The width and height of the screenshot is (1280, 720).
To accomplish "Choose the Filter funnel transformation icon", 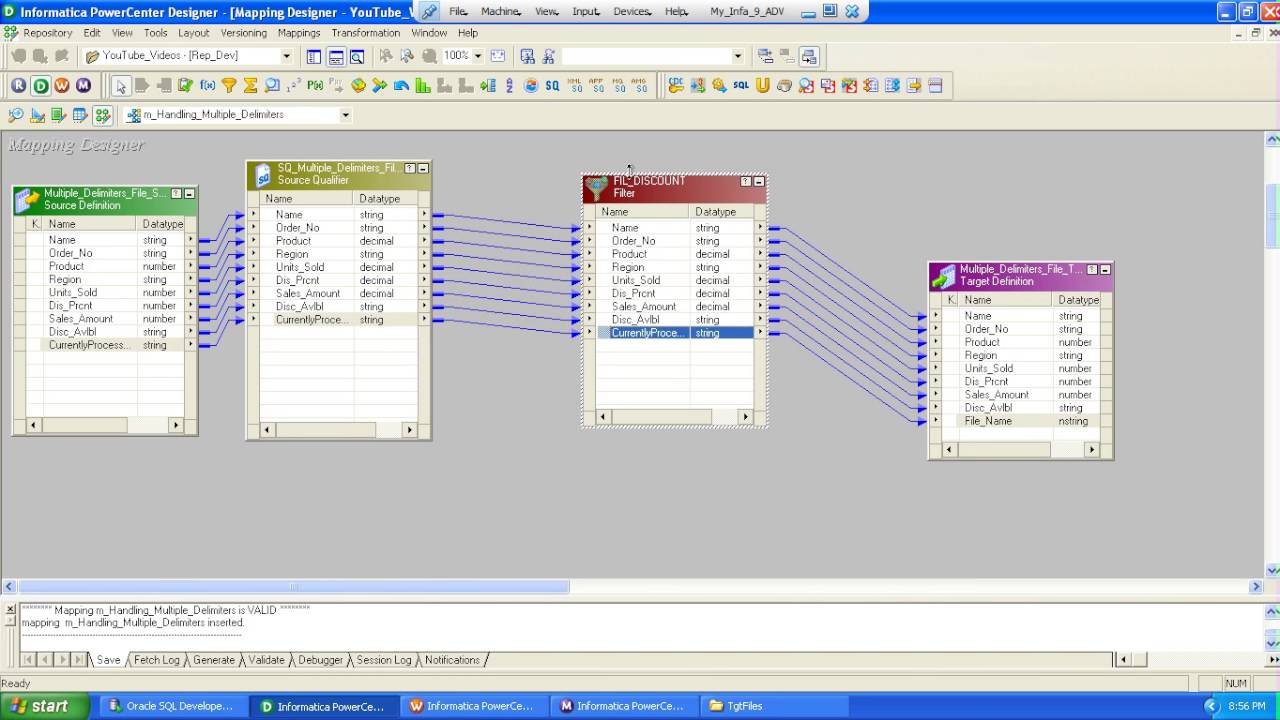I will 229,86.
